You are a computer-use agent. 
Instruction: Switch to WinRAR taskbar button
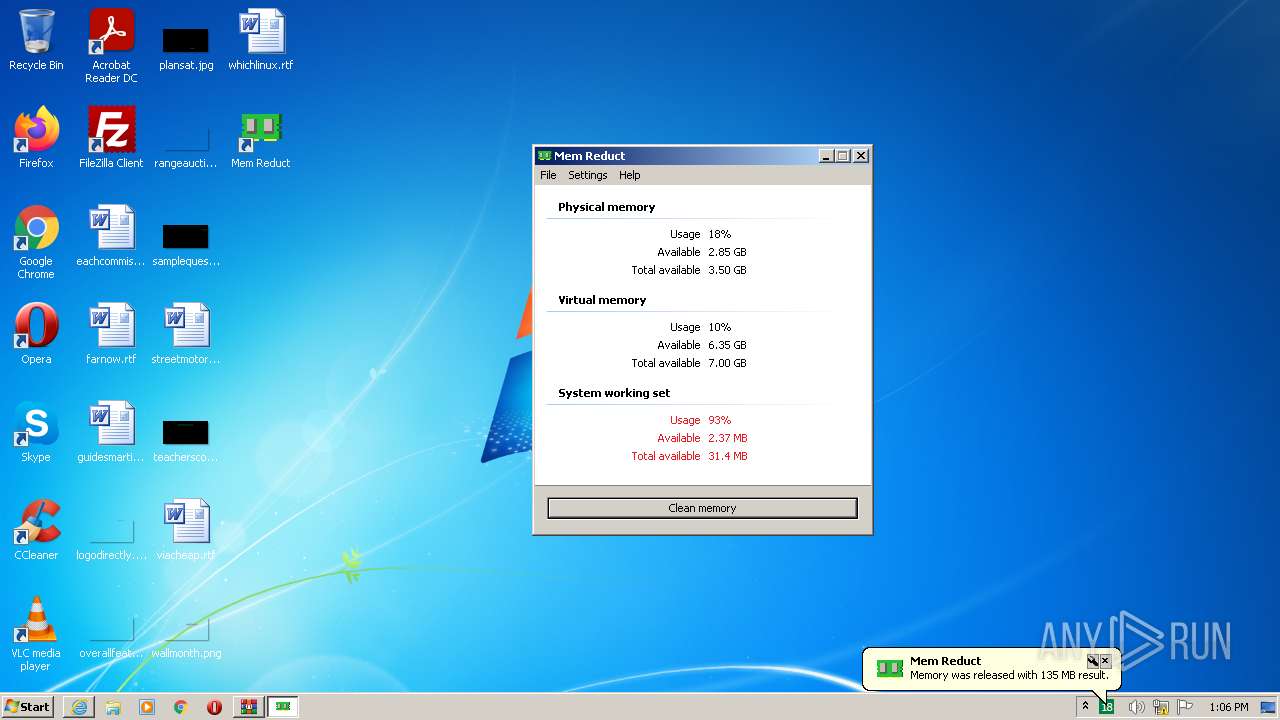point(248,707)
